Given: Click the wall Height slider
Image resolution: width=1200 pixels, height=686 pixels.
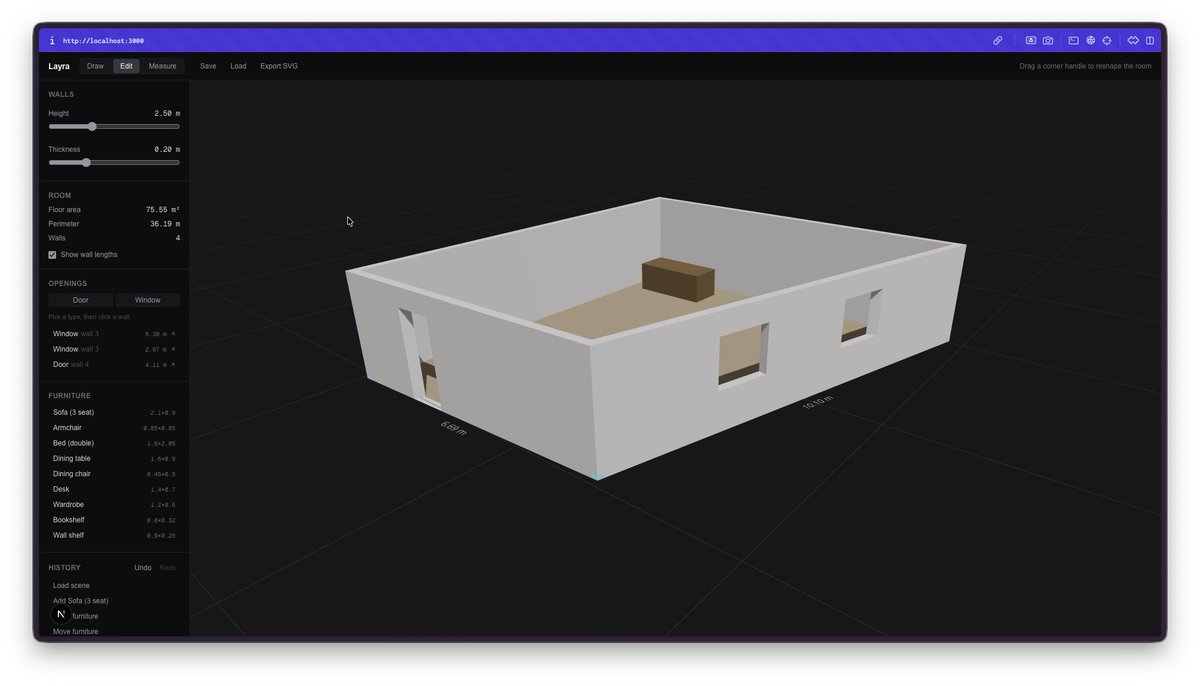Looking at the screenshot, I should (114, 127).
